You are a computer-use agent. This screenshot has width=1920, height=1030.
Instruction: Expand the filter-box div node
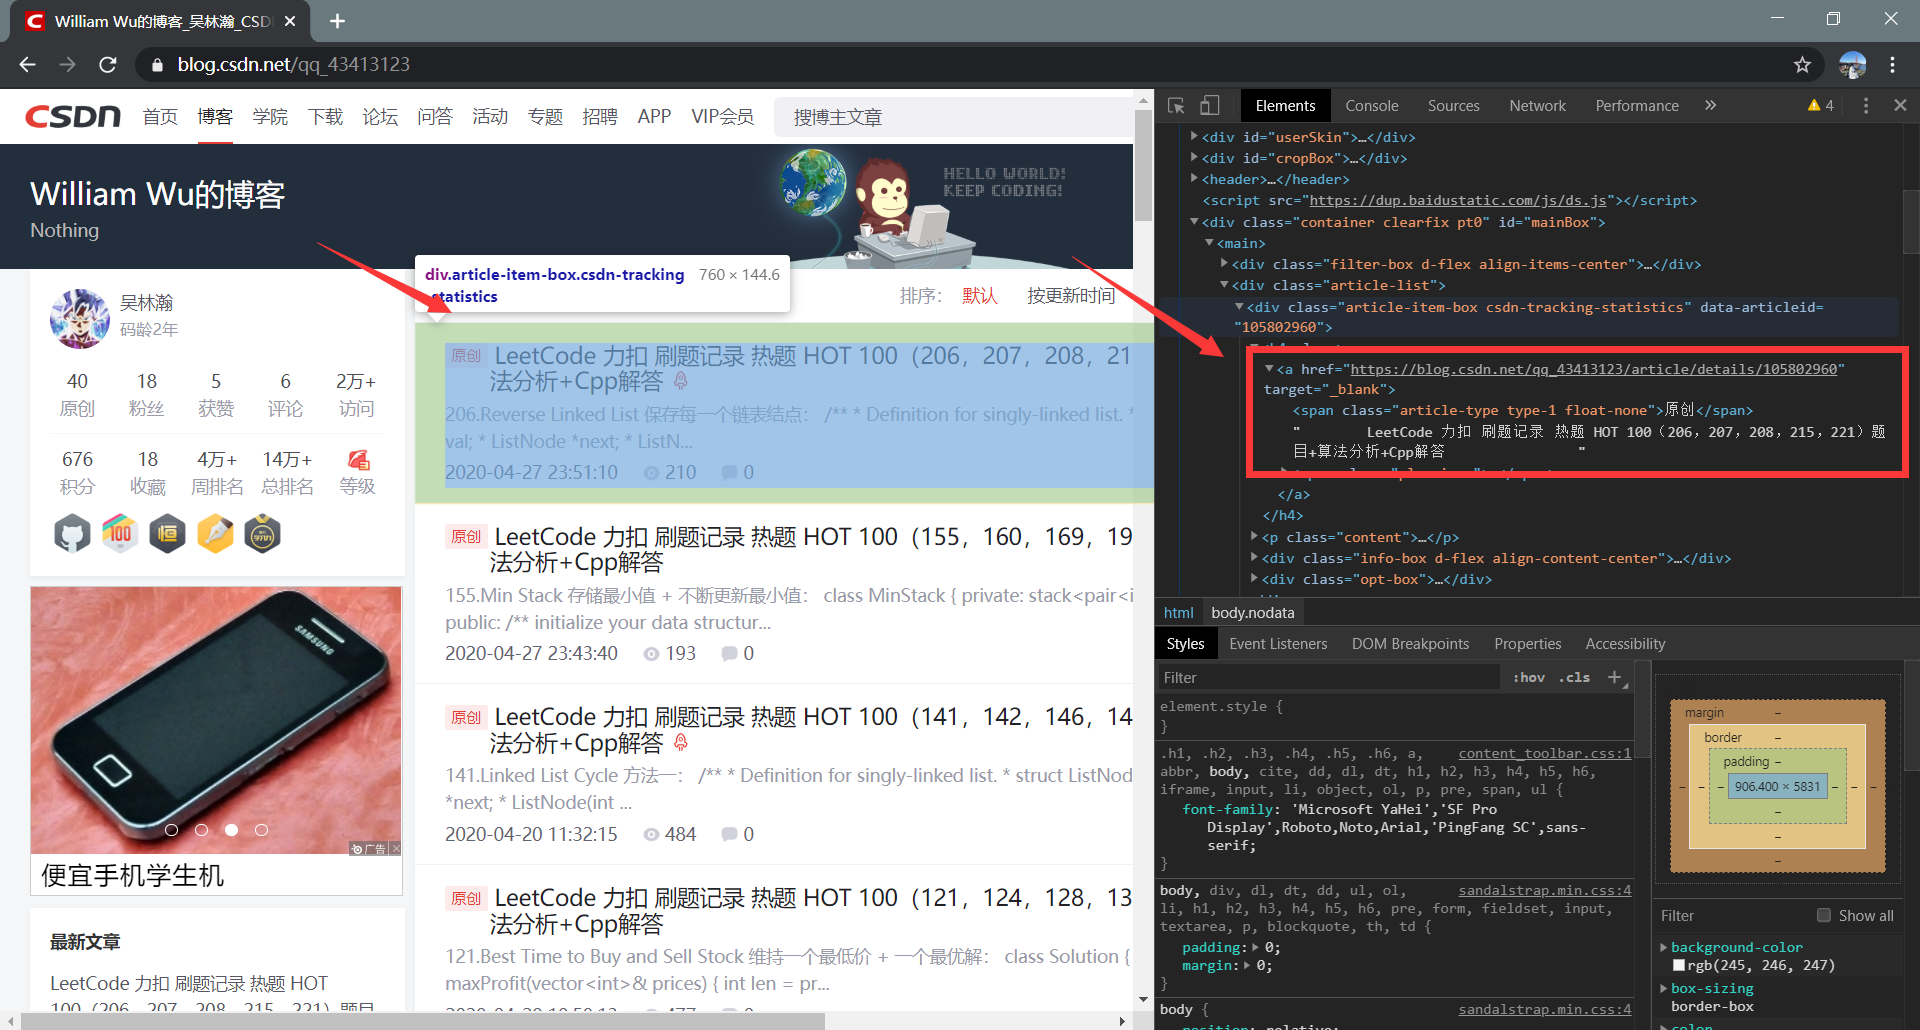click(1224, 264)
